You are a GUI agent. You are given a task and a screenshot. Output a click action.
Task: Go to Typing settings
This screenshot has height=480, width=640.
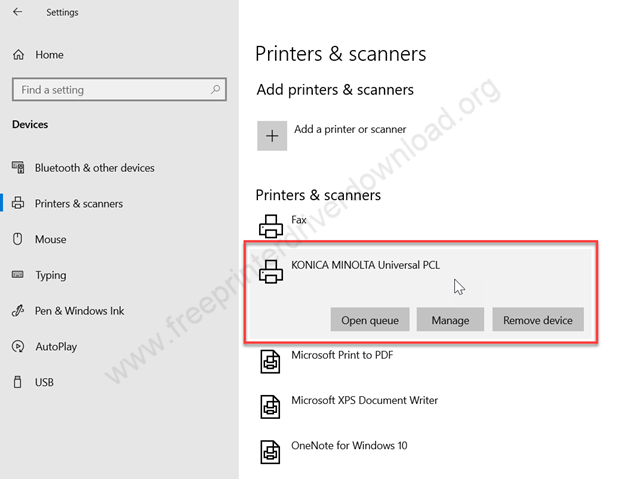tap(51, 276)
